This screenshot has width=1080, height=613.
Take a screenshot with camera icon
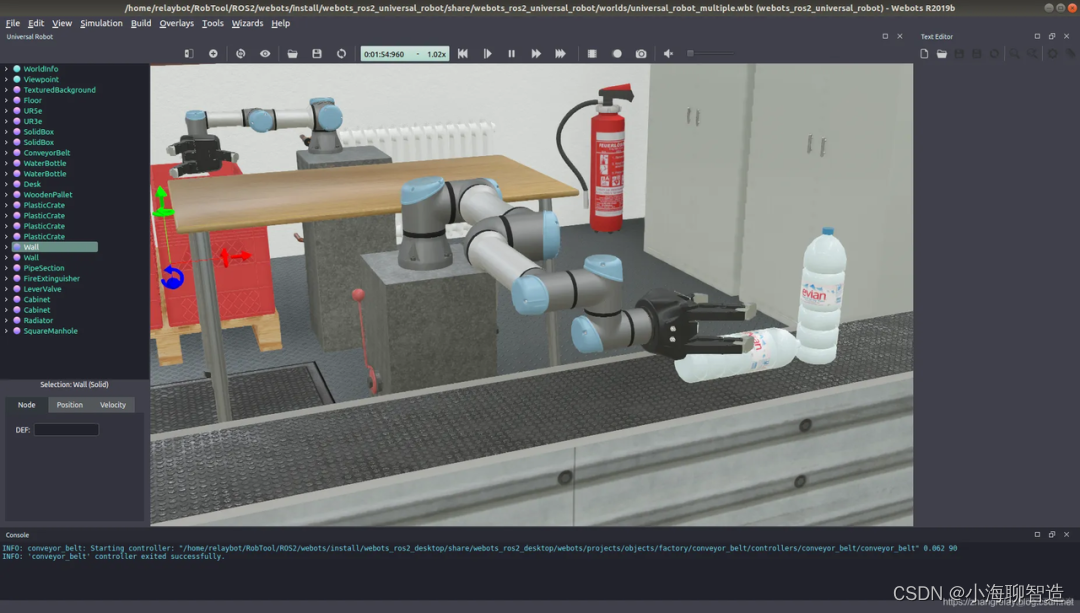(x=641, y=54)
